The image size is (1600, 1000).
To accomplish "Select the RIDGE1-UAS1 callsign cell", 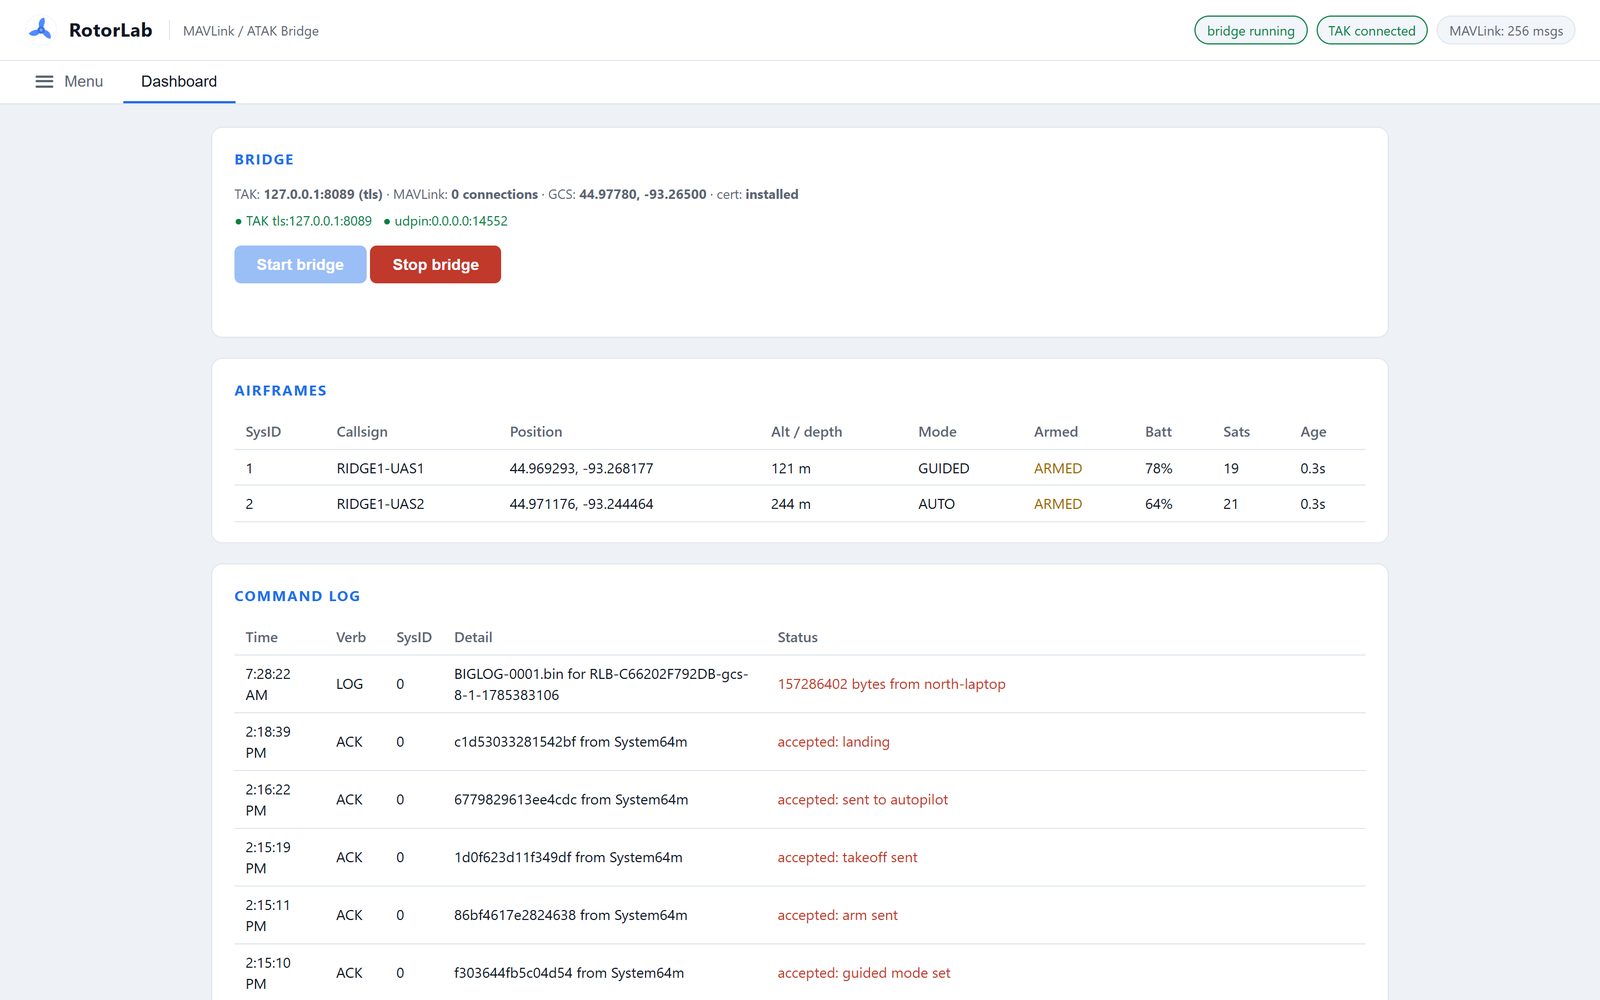I will [x=380, y=468].
